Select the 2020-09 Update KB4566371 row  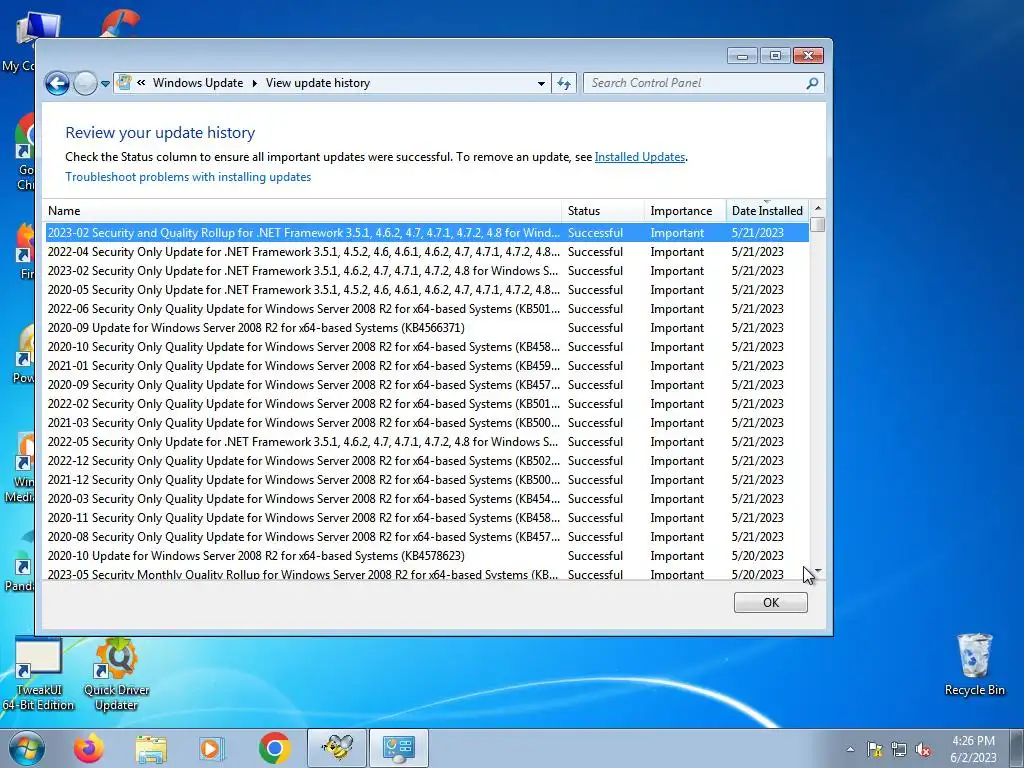tap(427, 327)
